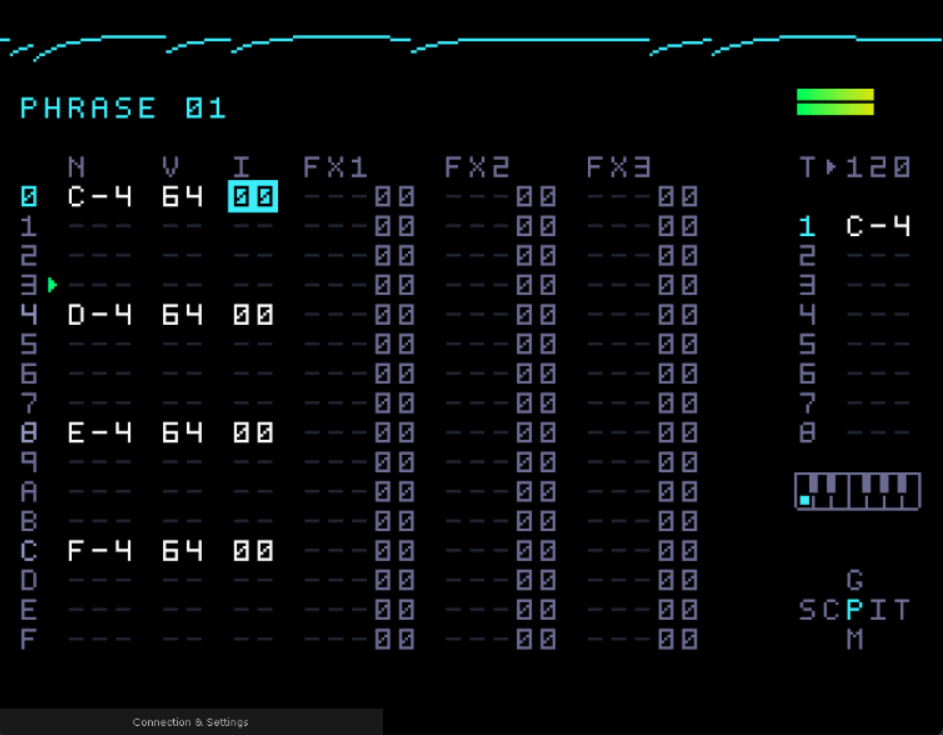
Task: Select the C-4 note in row 0
Action: pos(99,197)
